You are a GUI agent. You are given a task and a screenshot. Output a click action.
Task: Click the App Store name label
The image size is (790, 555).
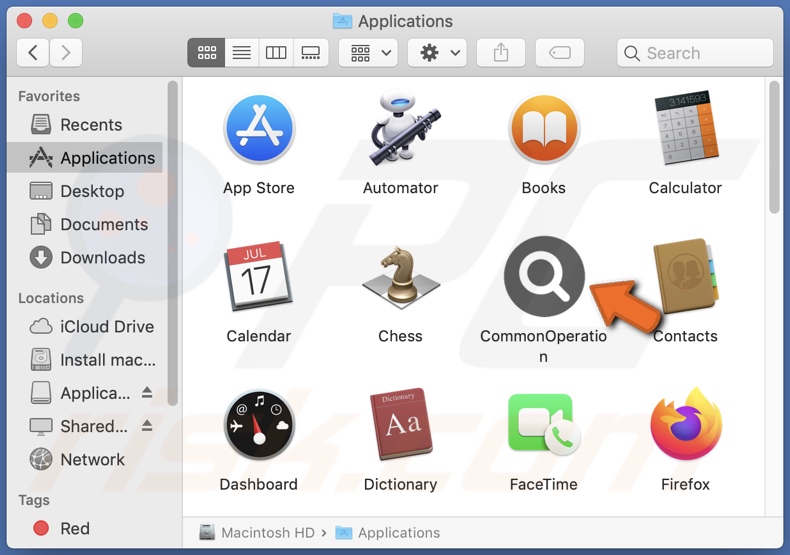259,188
